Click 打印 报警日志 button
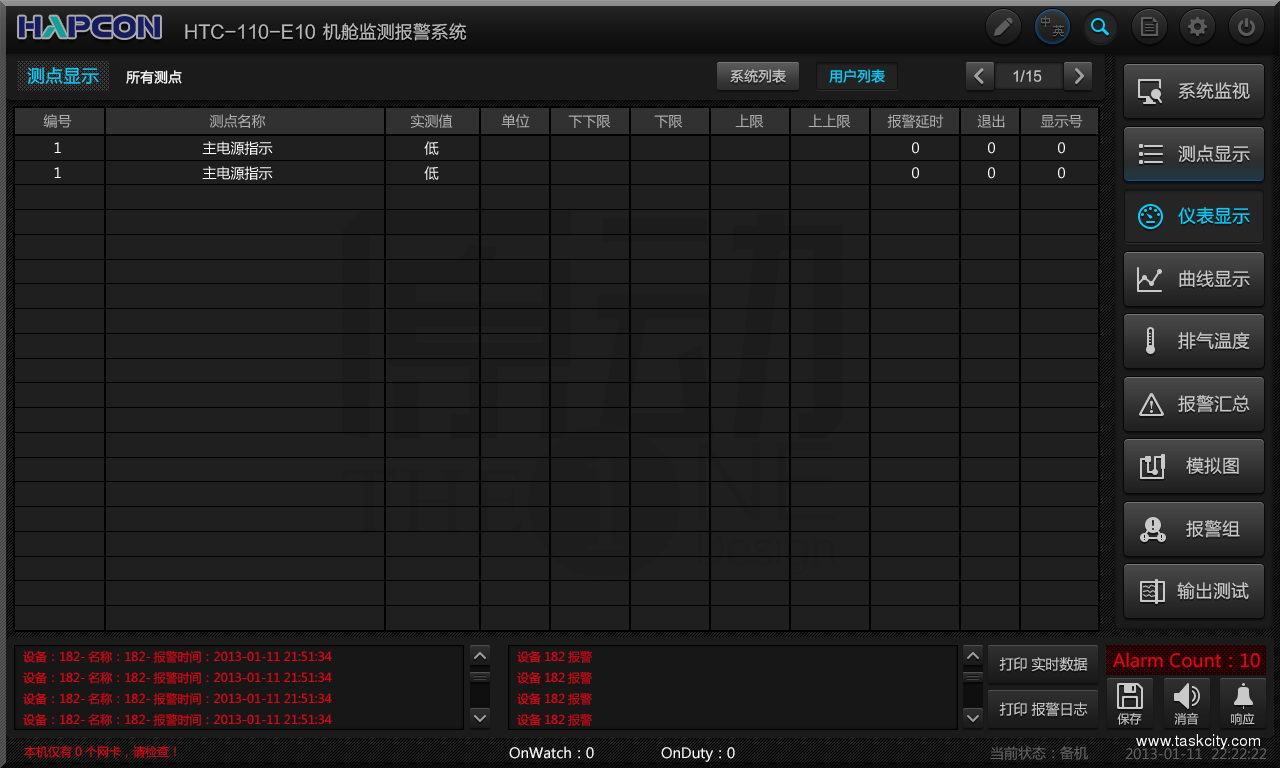The height and width of the screenshot is (768, 1280). (1043, 709)
